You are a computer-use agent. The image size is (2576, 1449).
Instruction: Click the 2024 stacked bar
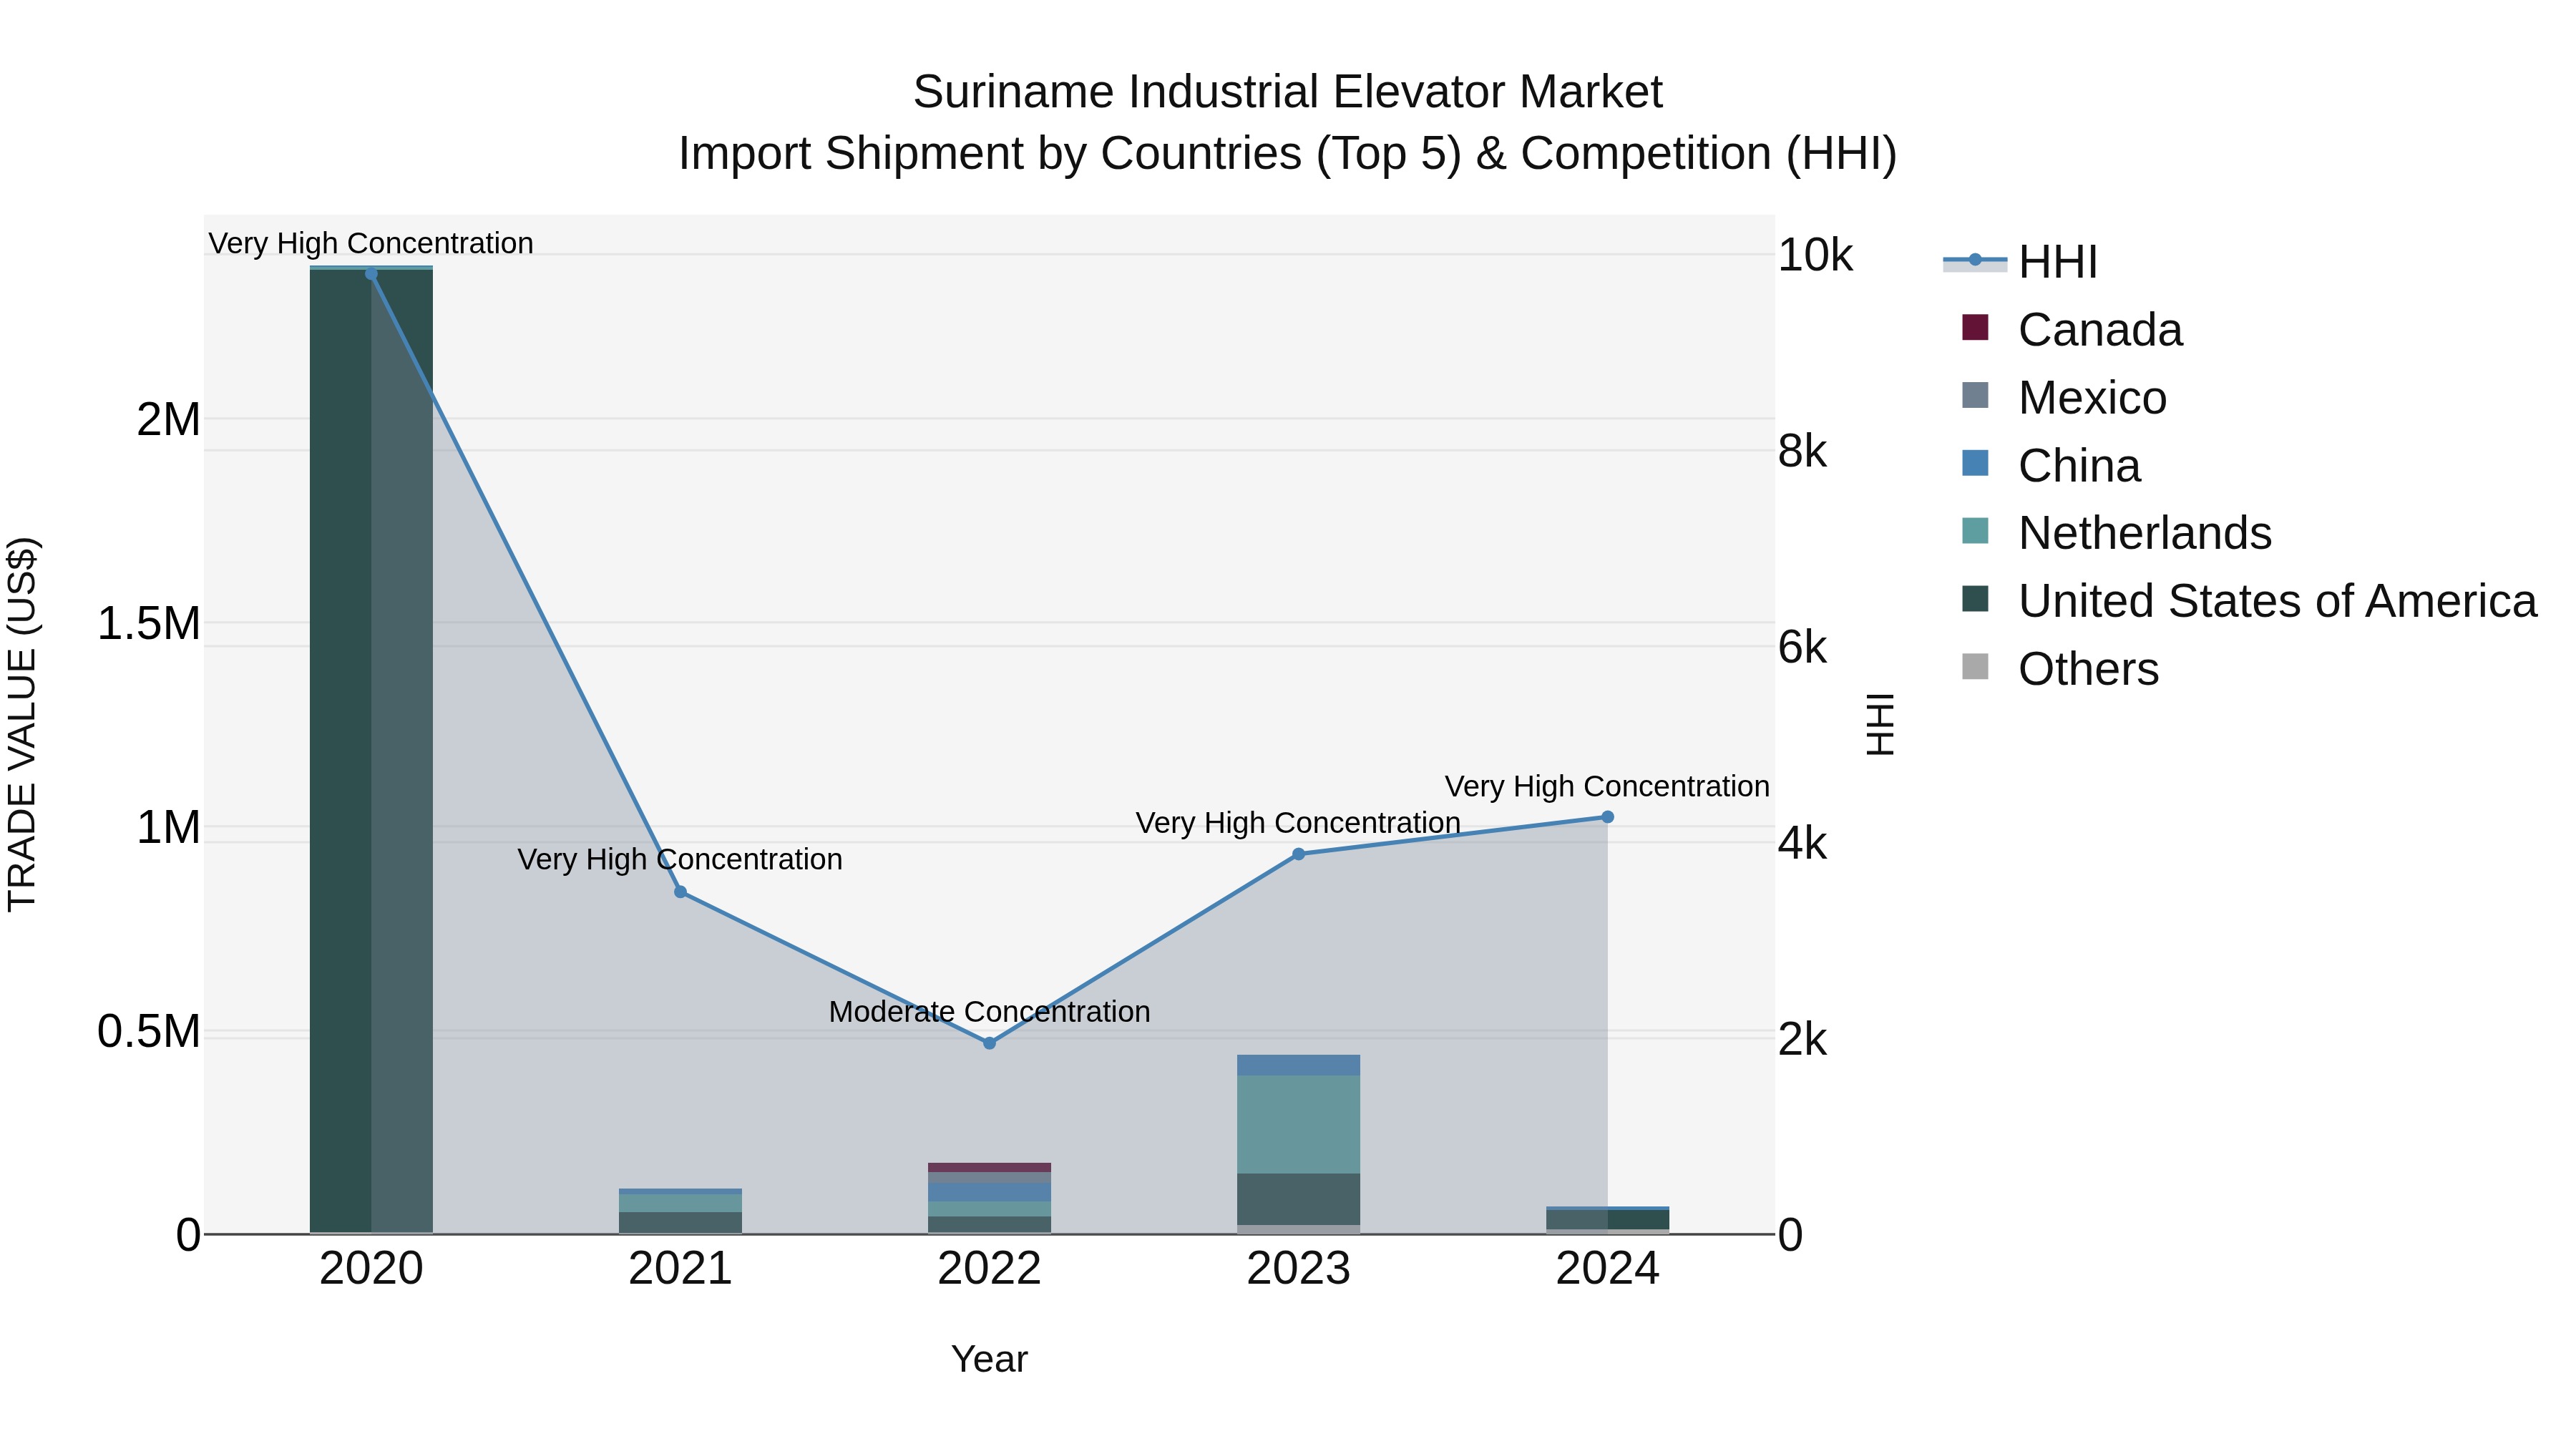point(1607,1220)
